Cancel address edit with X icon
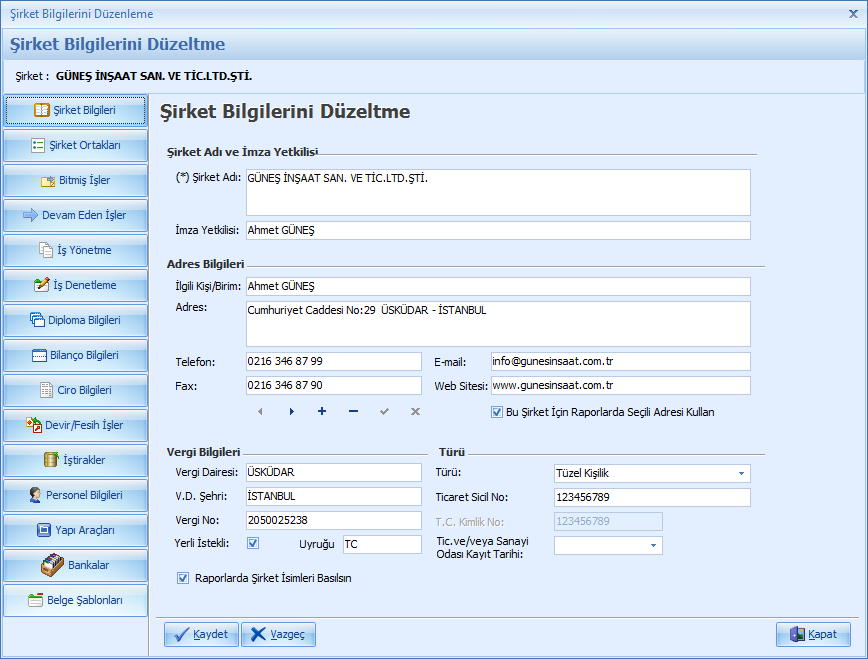Viewport: 868px width, 659px height. pos(415,411)
